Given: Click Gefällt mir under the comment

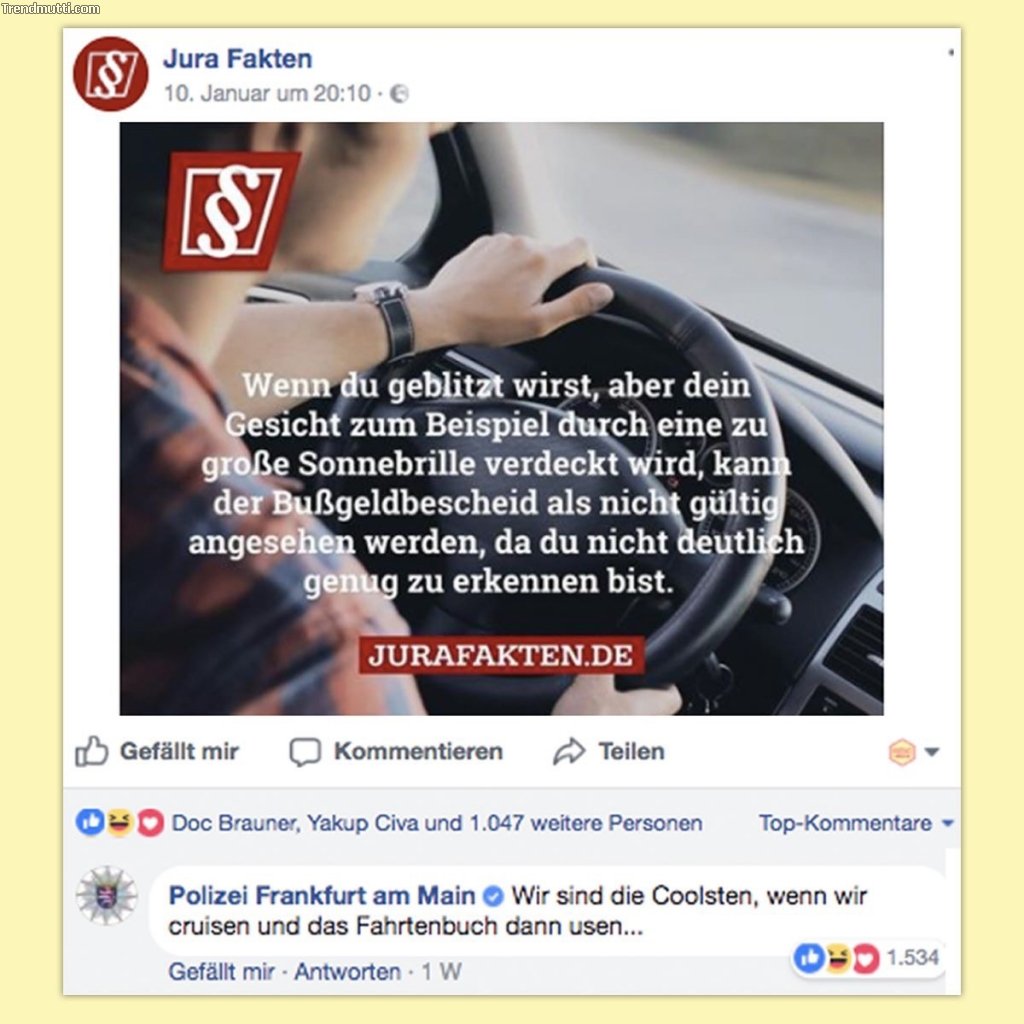Looking at the screenshot, I should tap(221, 972).
